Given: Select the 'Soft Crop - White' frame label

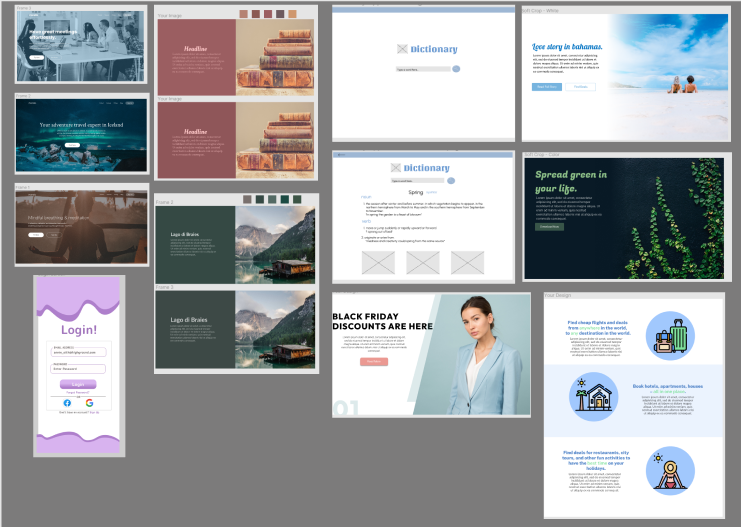Looking at the screenshot, I should click(541, 10).
